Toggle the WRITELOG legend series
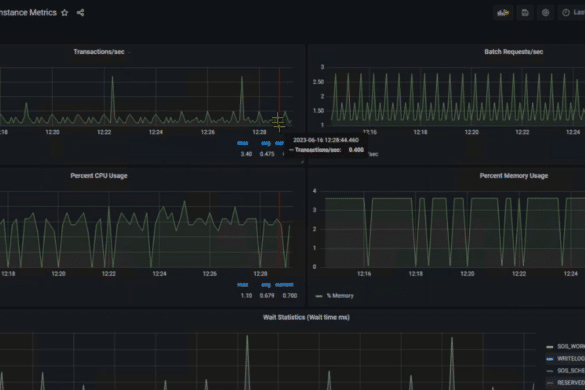 click(571, 359)
